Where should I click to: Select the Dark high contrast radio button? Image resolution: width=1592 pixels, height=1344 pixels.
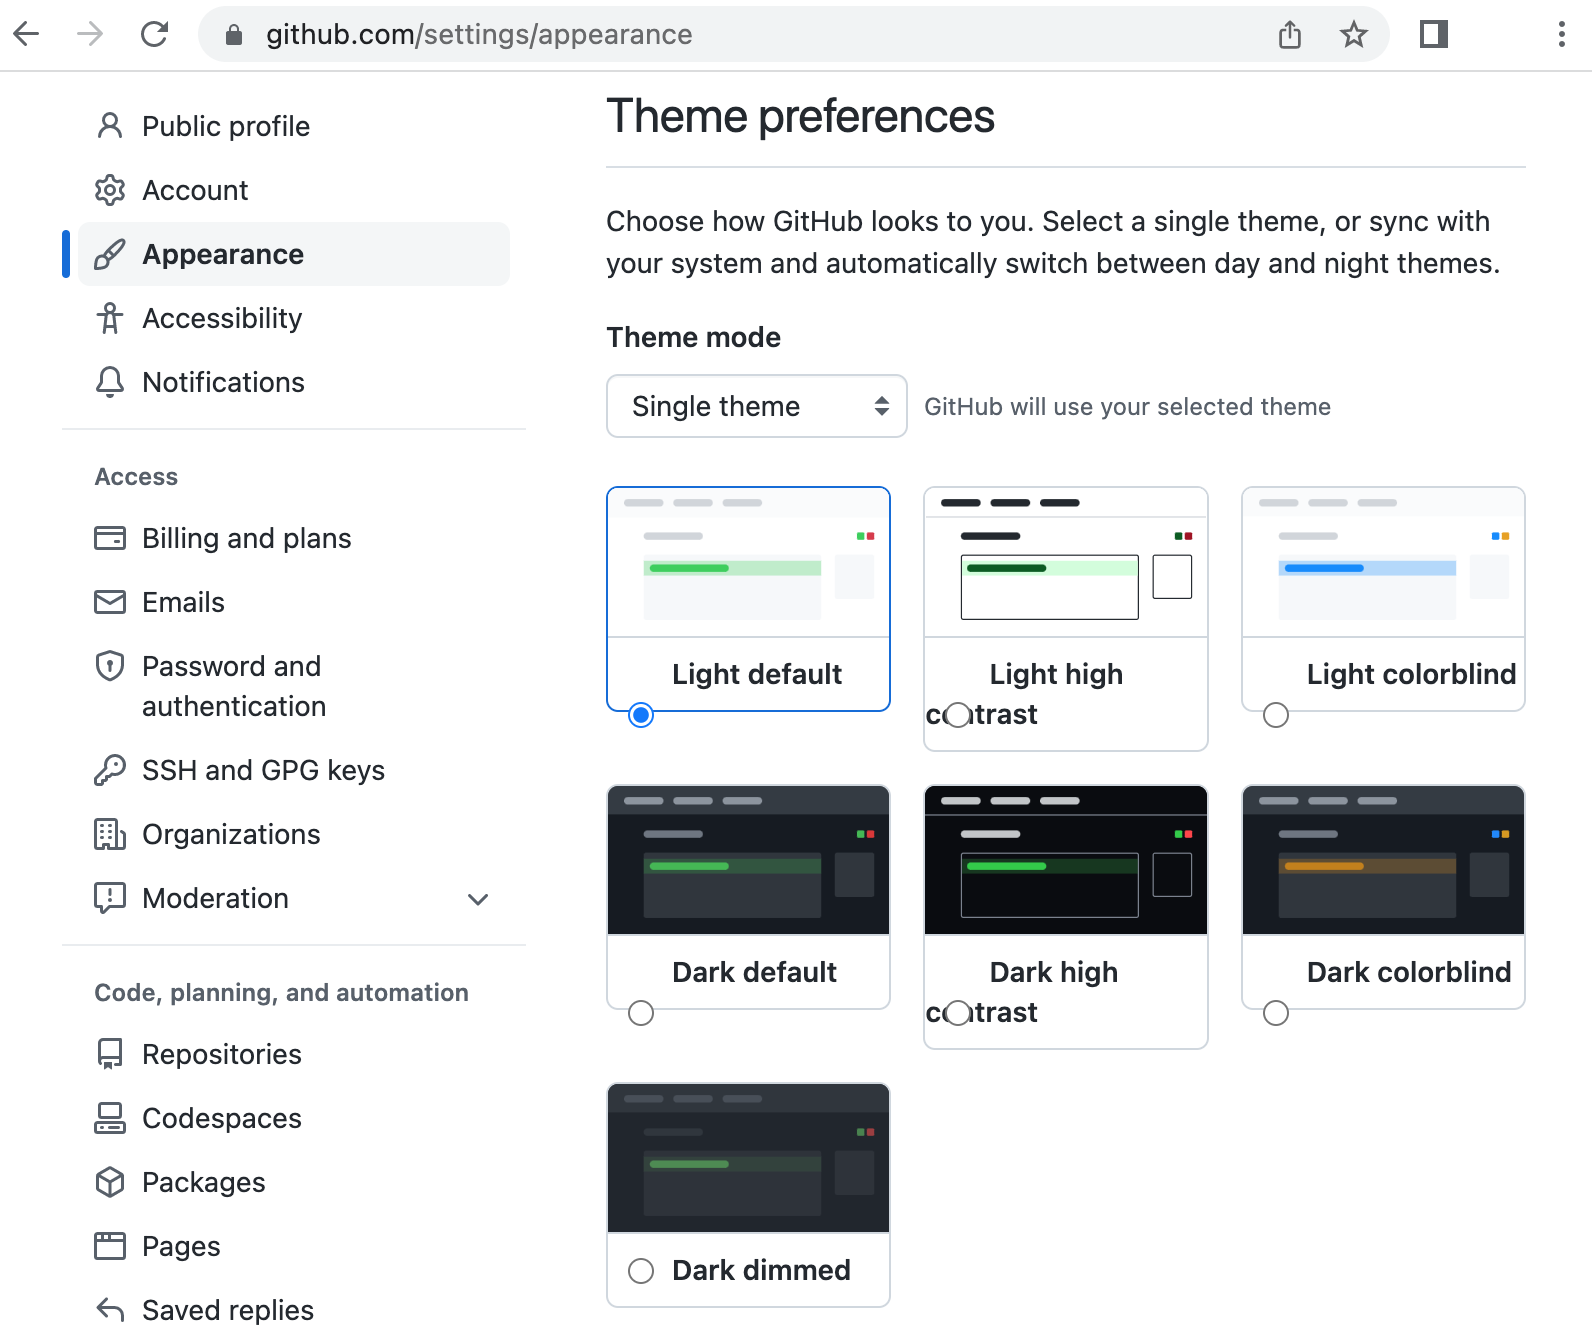[958, 1013]
